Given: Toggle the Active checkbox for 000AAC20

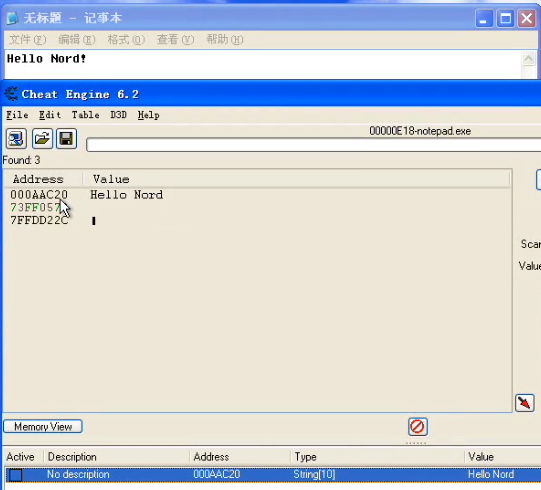Looking at the screenshot, I should point(16,475).
